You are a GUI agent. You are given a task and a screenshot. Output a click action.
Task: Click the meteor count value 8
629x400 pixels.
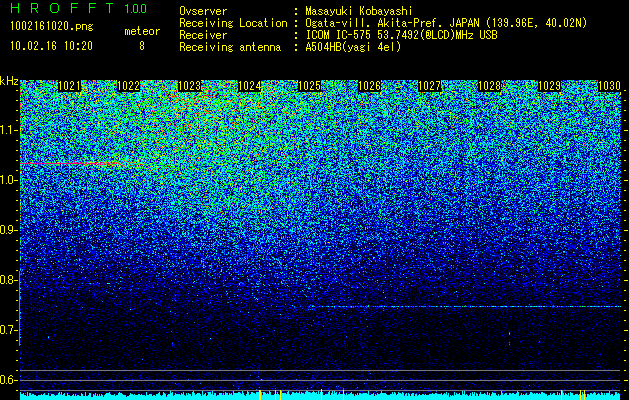(x=142, y=46)
